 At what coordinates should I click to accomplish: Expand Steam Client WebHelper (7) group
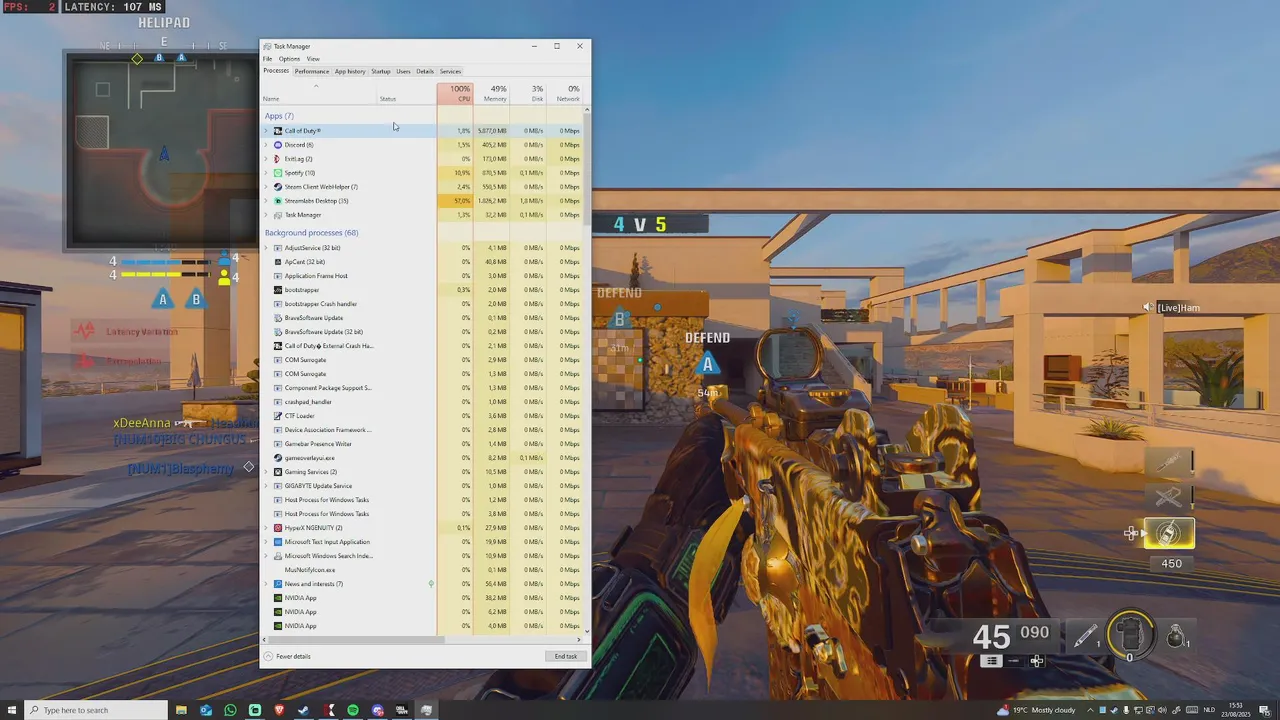266,187
